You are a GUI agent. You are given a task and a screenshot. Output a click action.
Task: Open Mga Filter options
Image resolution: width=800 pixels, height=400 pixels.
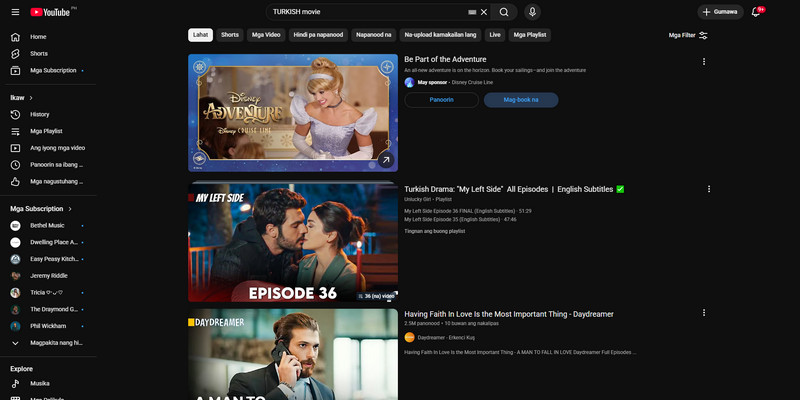pos(688,35)
